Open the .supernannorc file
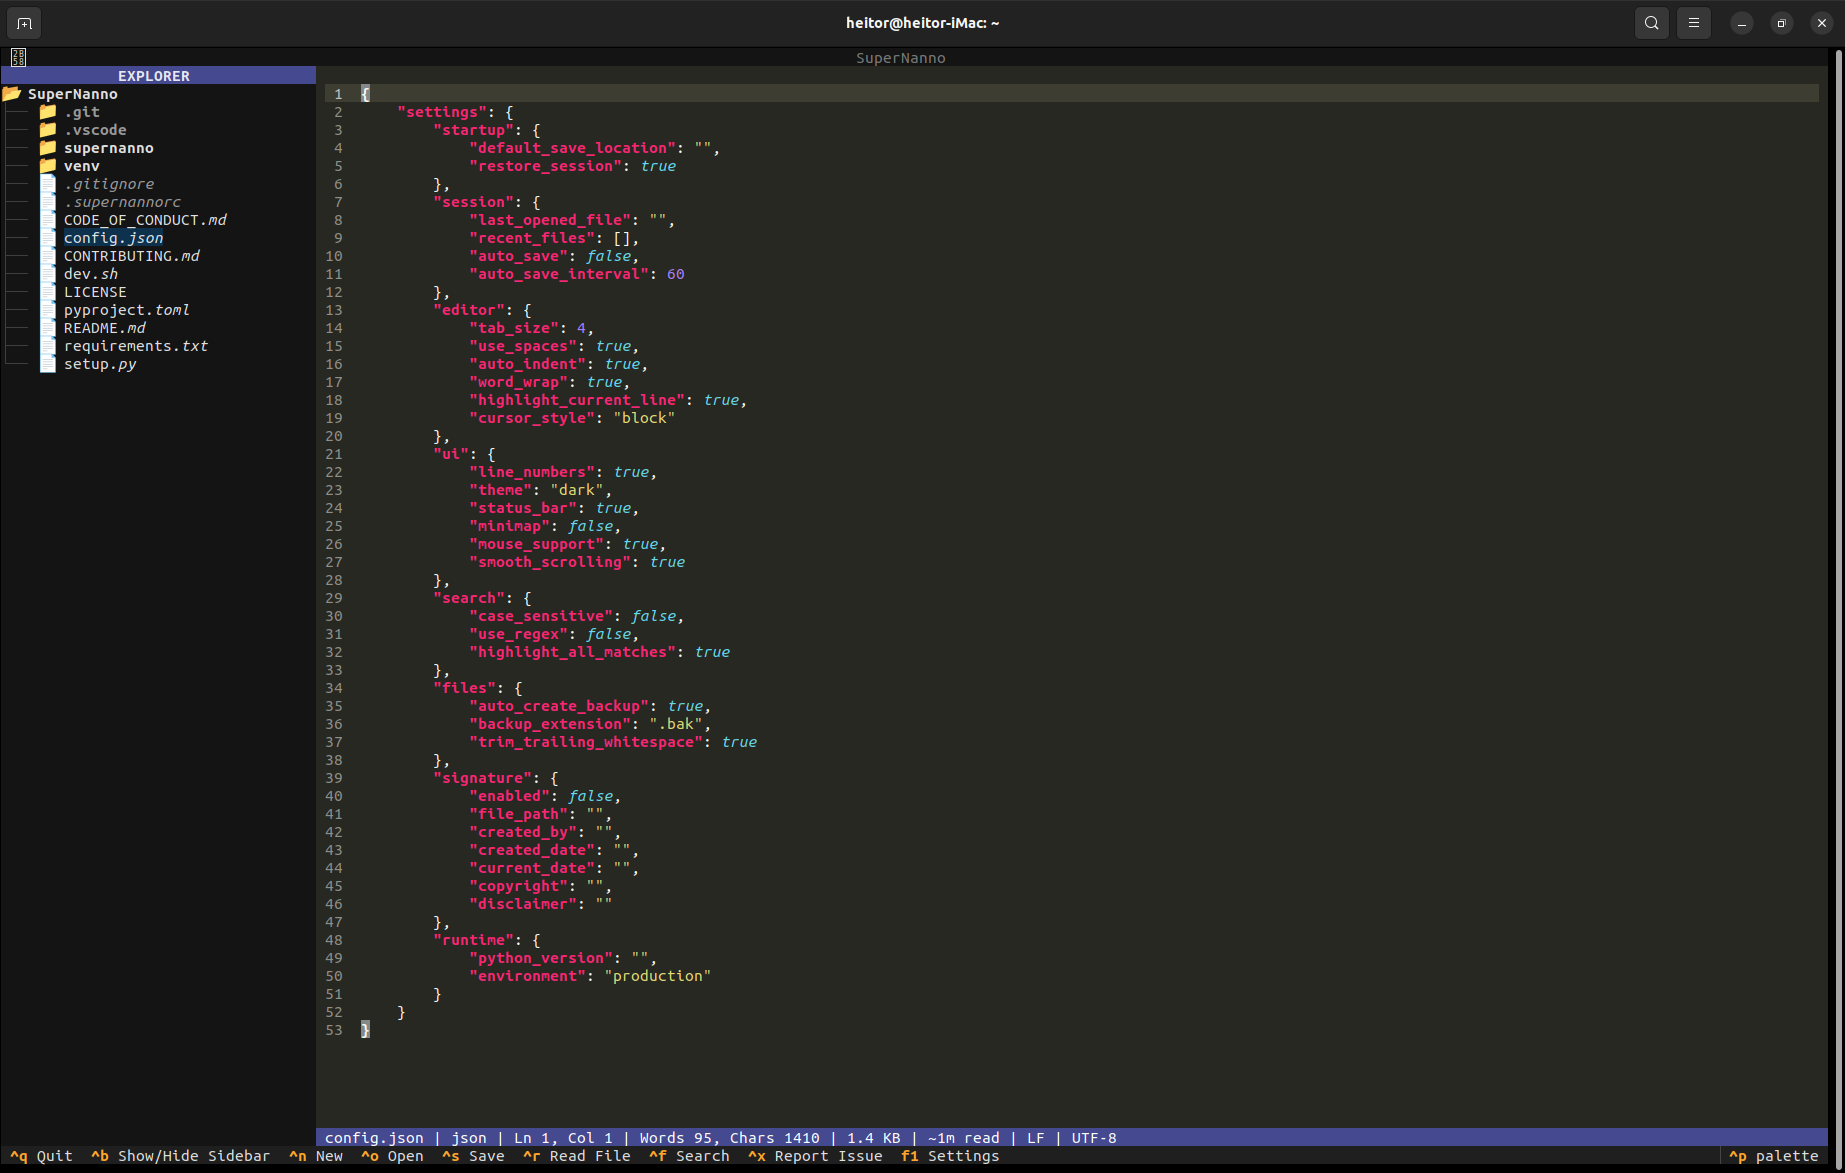Screen dimensions: 1845x1173 click(x=122, y=202)
